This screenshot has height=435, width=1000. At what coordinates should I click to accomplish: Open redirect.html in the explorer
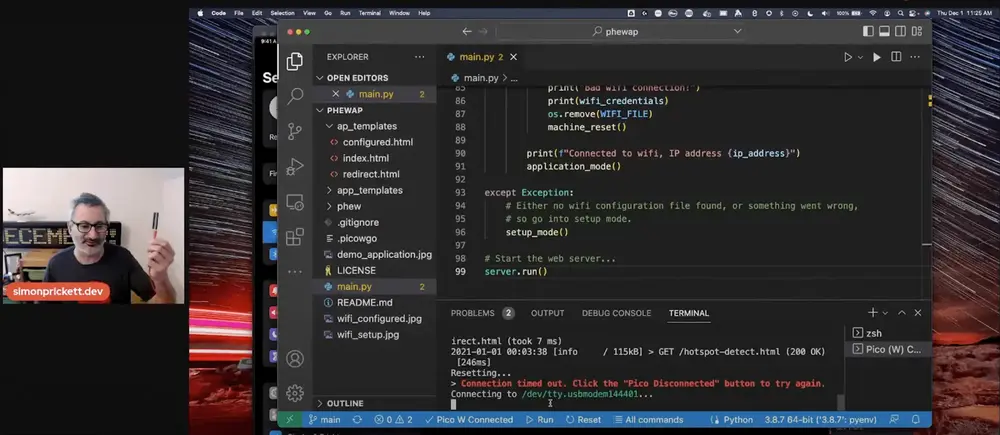(x=371, y=174)
